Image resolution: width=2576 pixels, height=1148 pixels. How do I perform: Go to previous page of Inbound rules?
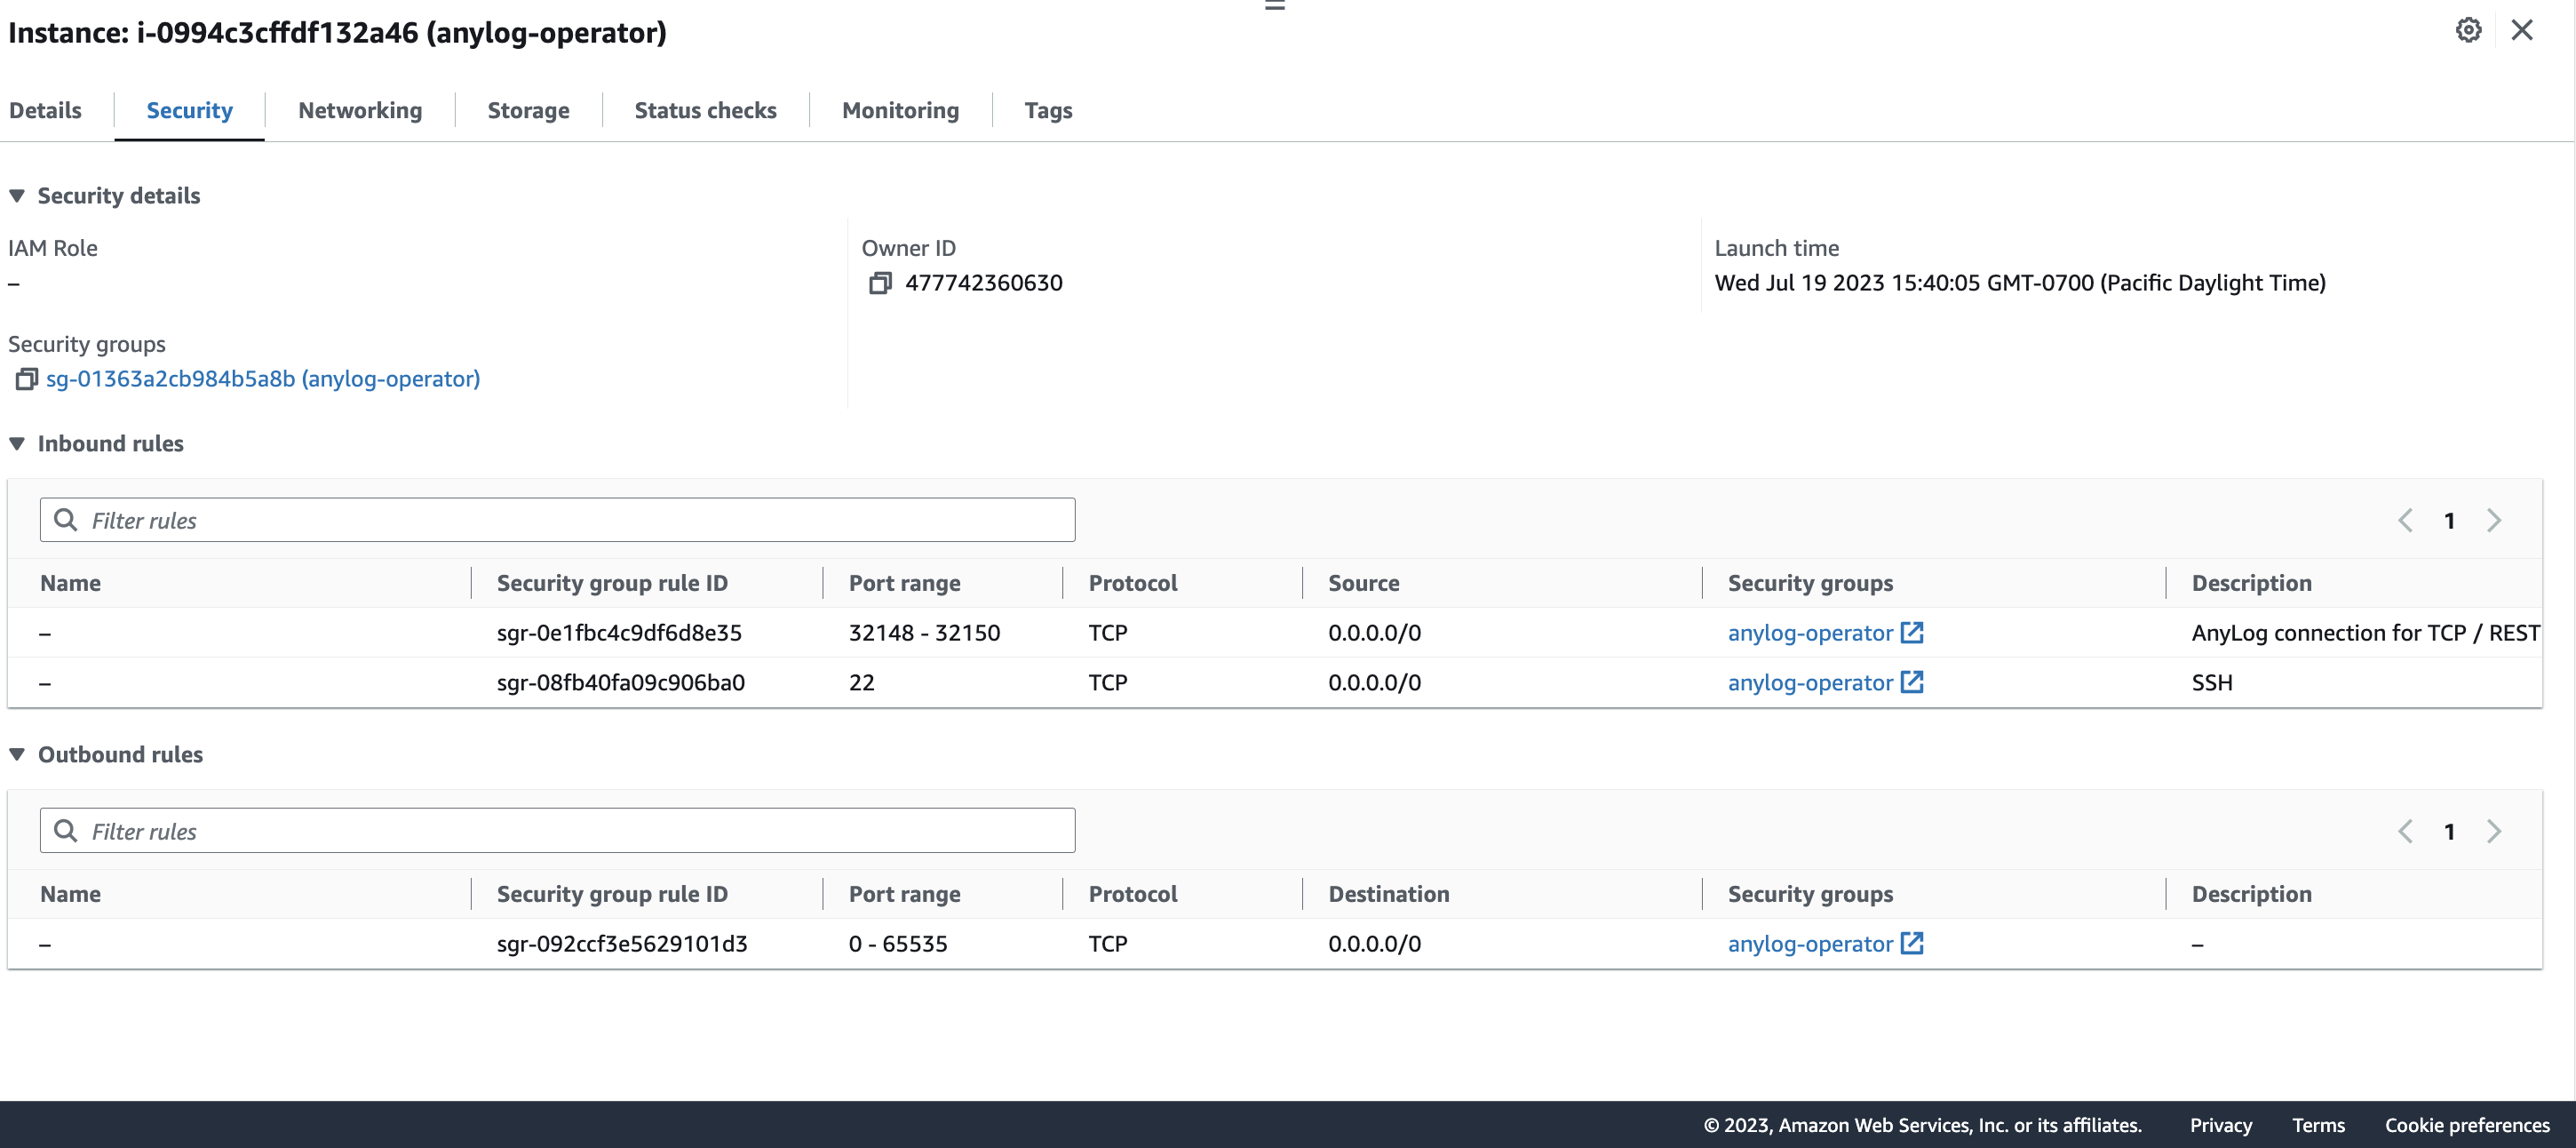coord(2405,520)
